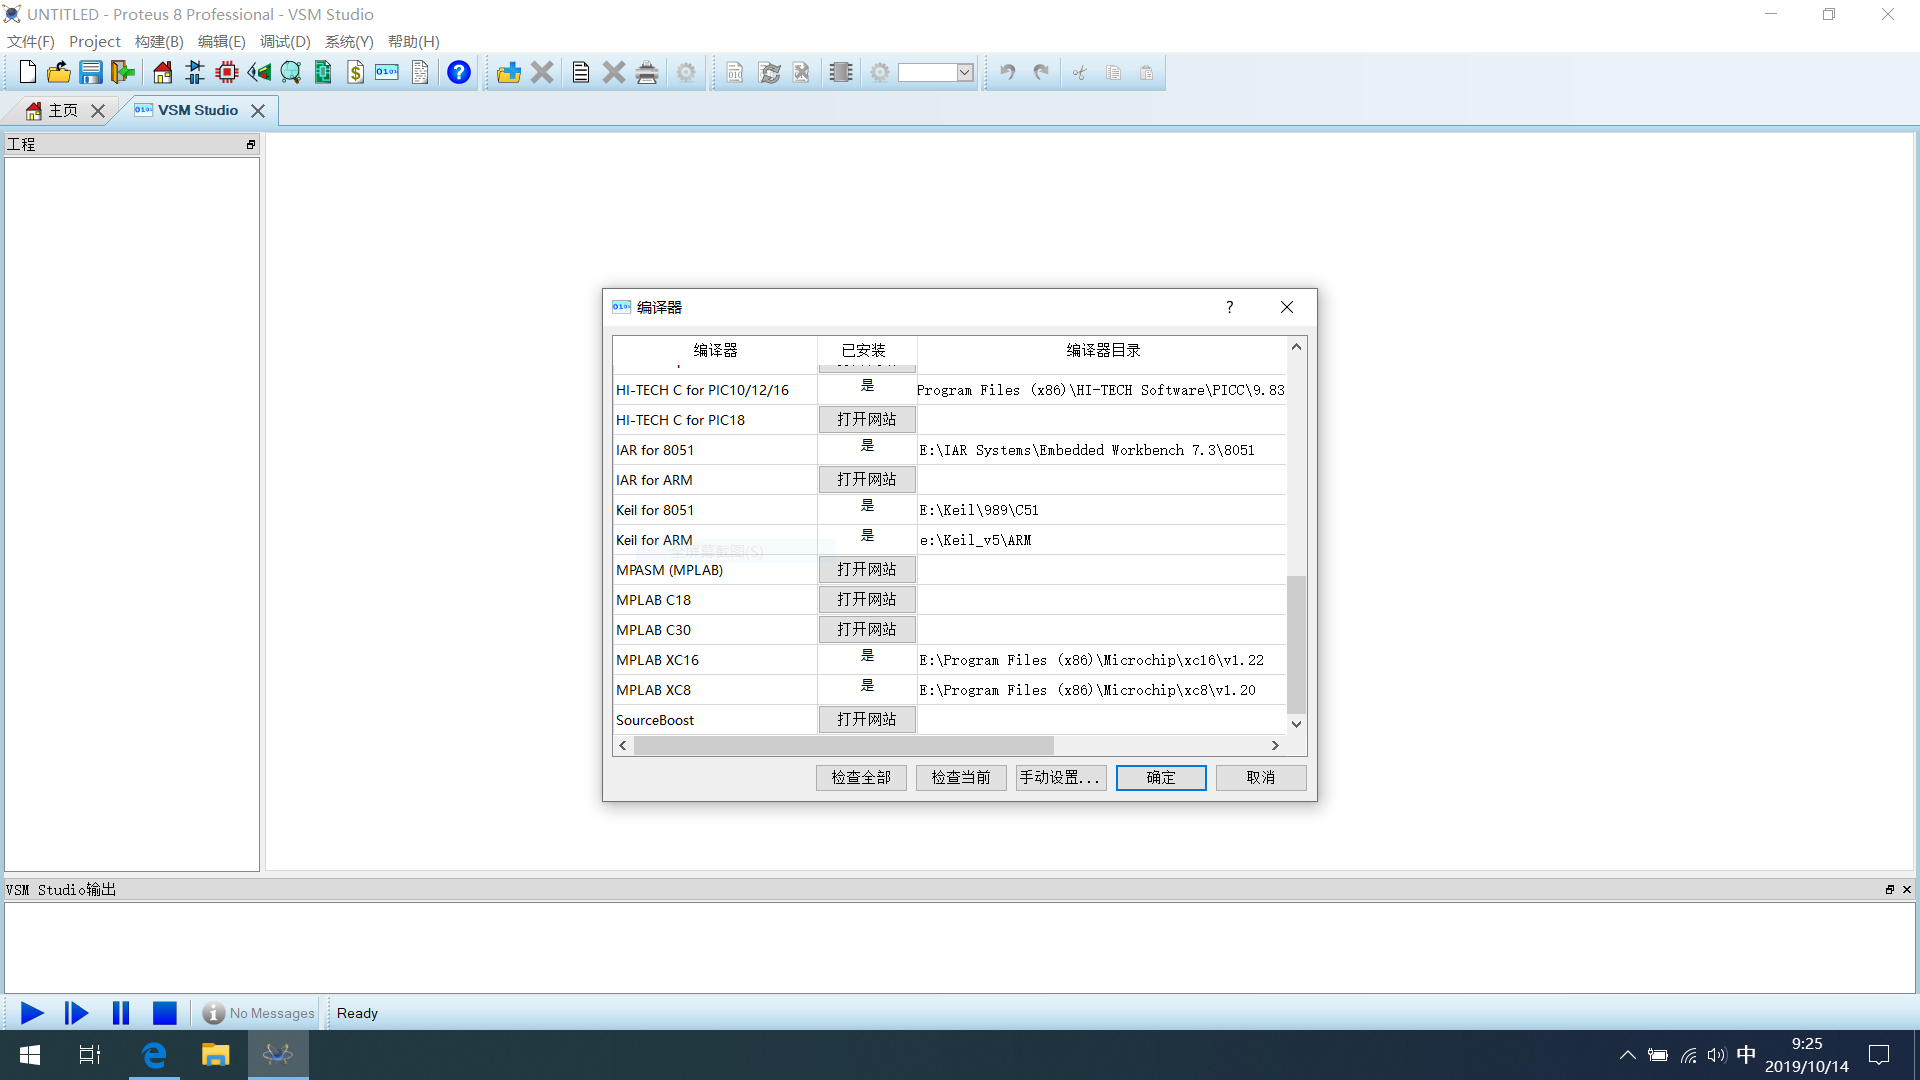1920x1080 pixels.
Task: Float the 工程 panel with its dock icon
Action: tap(251, 145)
